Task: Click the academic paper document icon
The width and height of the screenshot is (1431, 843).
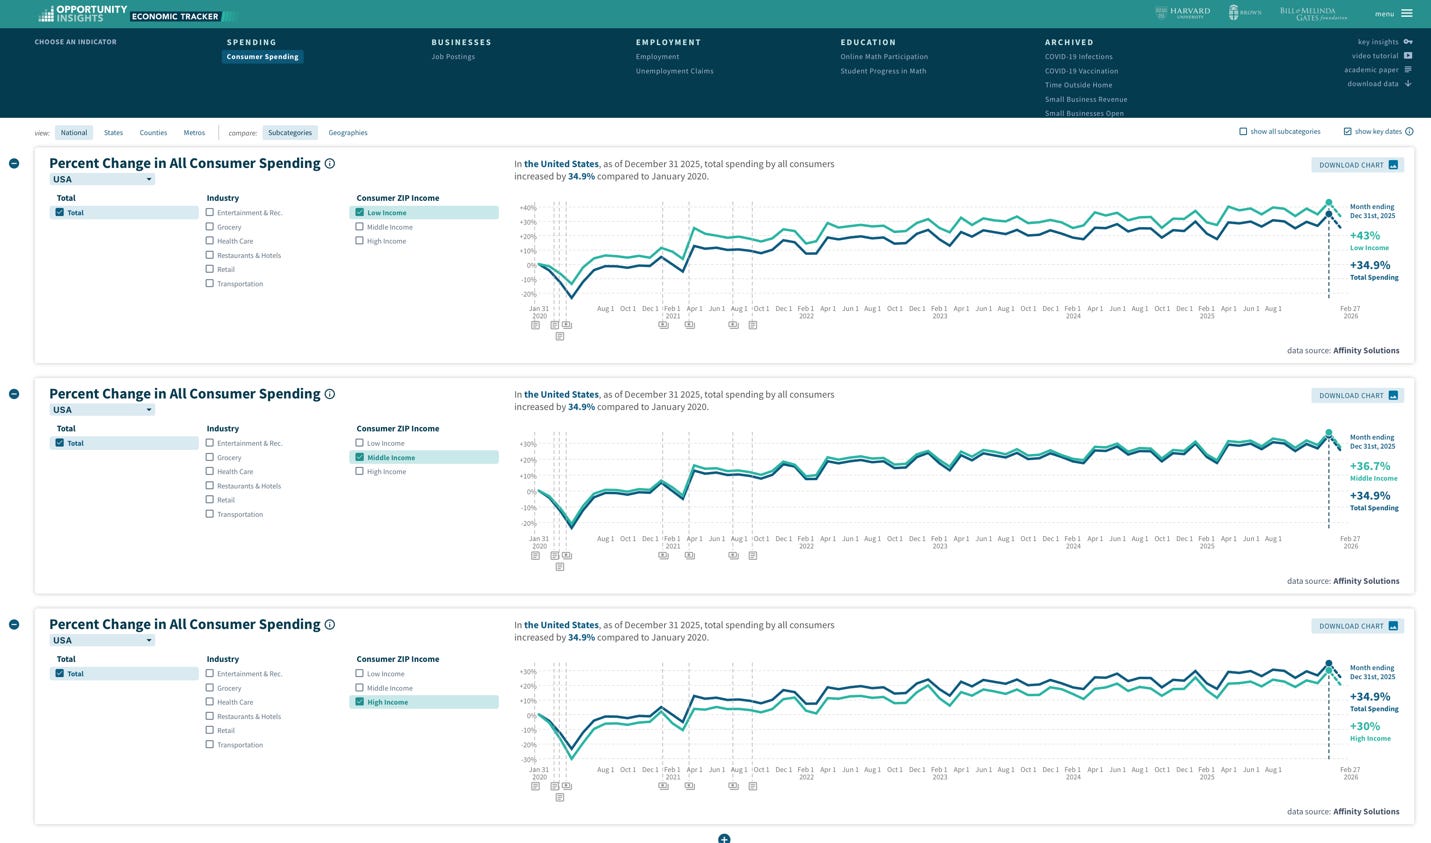Action: [x=1408, y=70]
